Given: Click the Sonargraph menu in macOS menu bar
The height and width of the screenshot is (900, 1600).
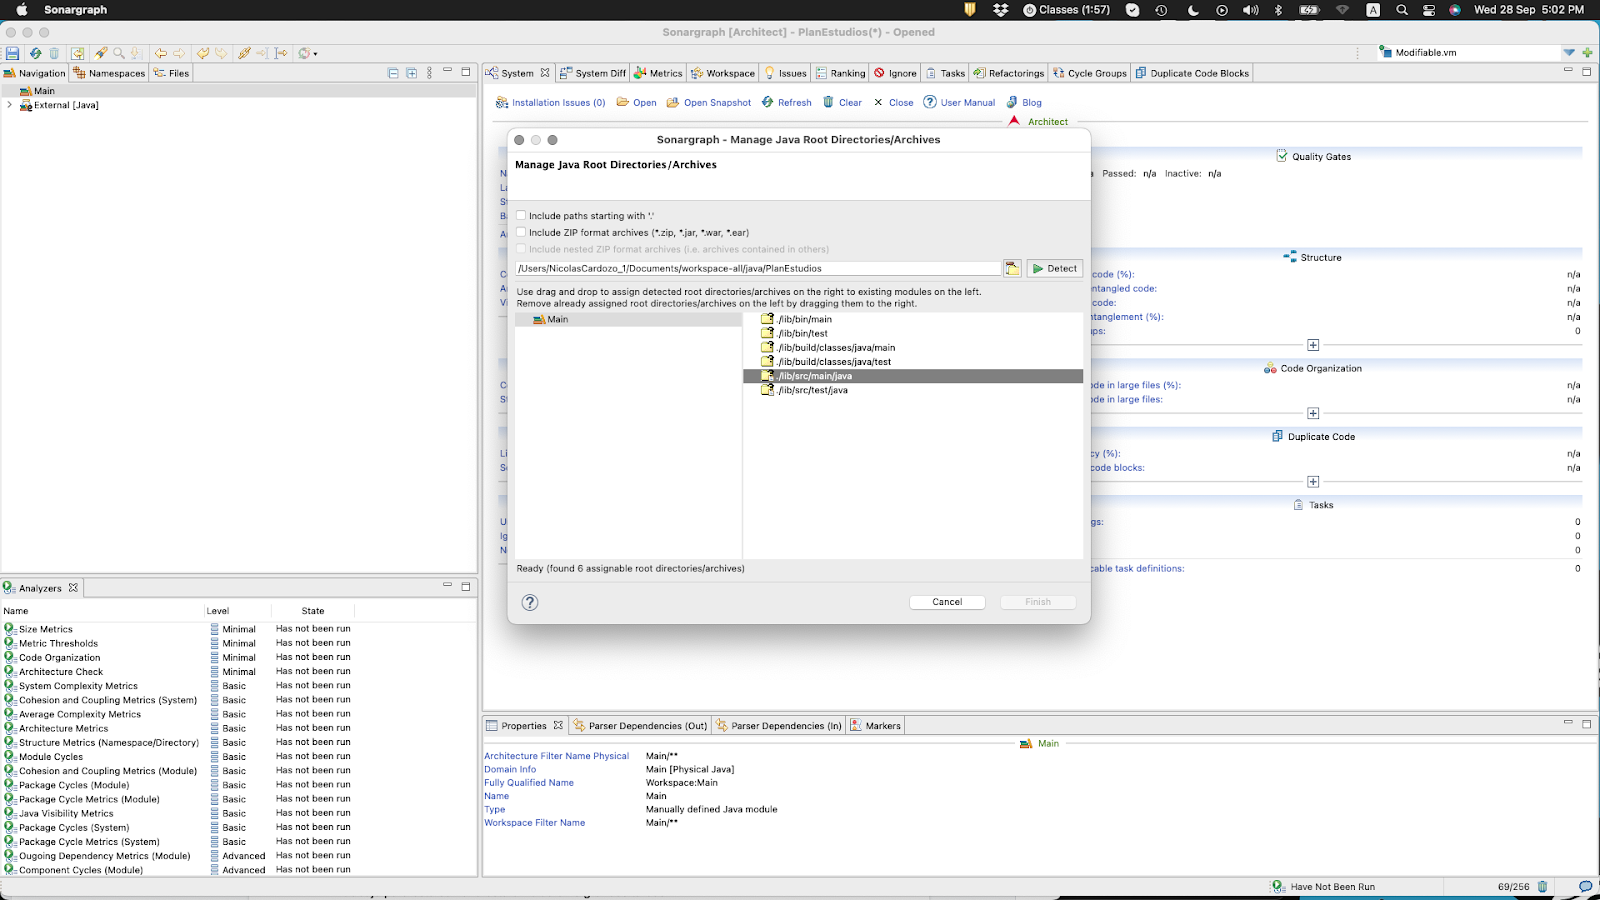Looking at the screenshot, I should tap(75, 10).
